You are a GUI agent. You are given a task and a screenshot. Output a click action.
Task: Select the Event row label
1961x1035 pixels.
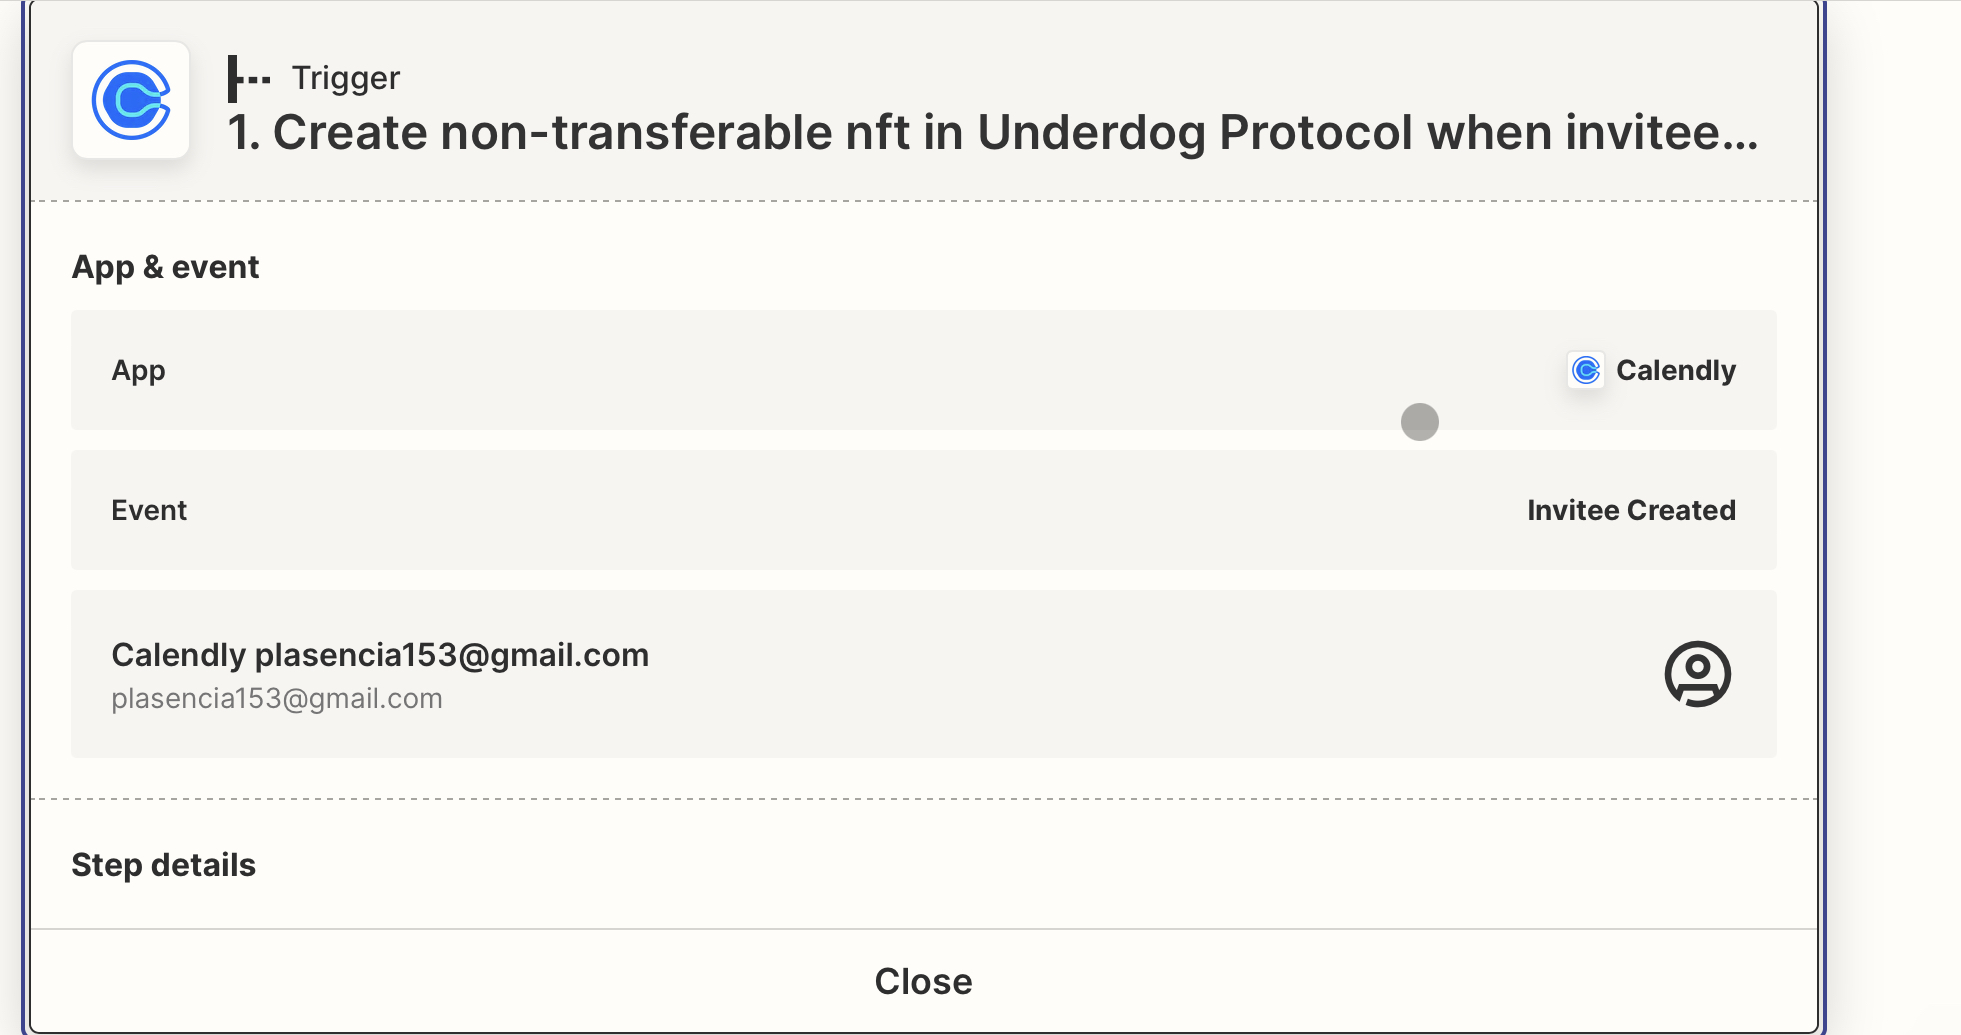click(x=149, y=510)
